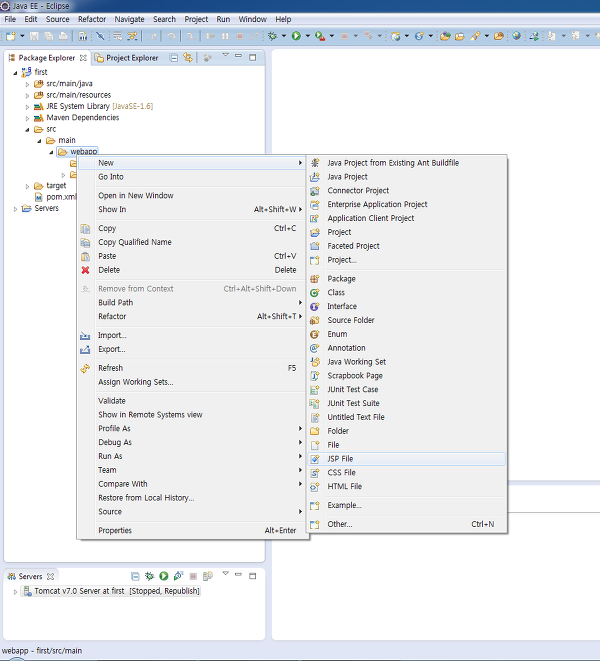
Task: Open the dropdown arrow next to New wizard icon
Action: pos(22,36)
